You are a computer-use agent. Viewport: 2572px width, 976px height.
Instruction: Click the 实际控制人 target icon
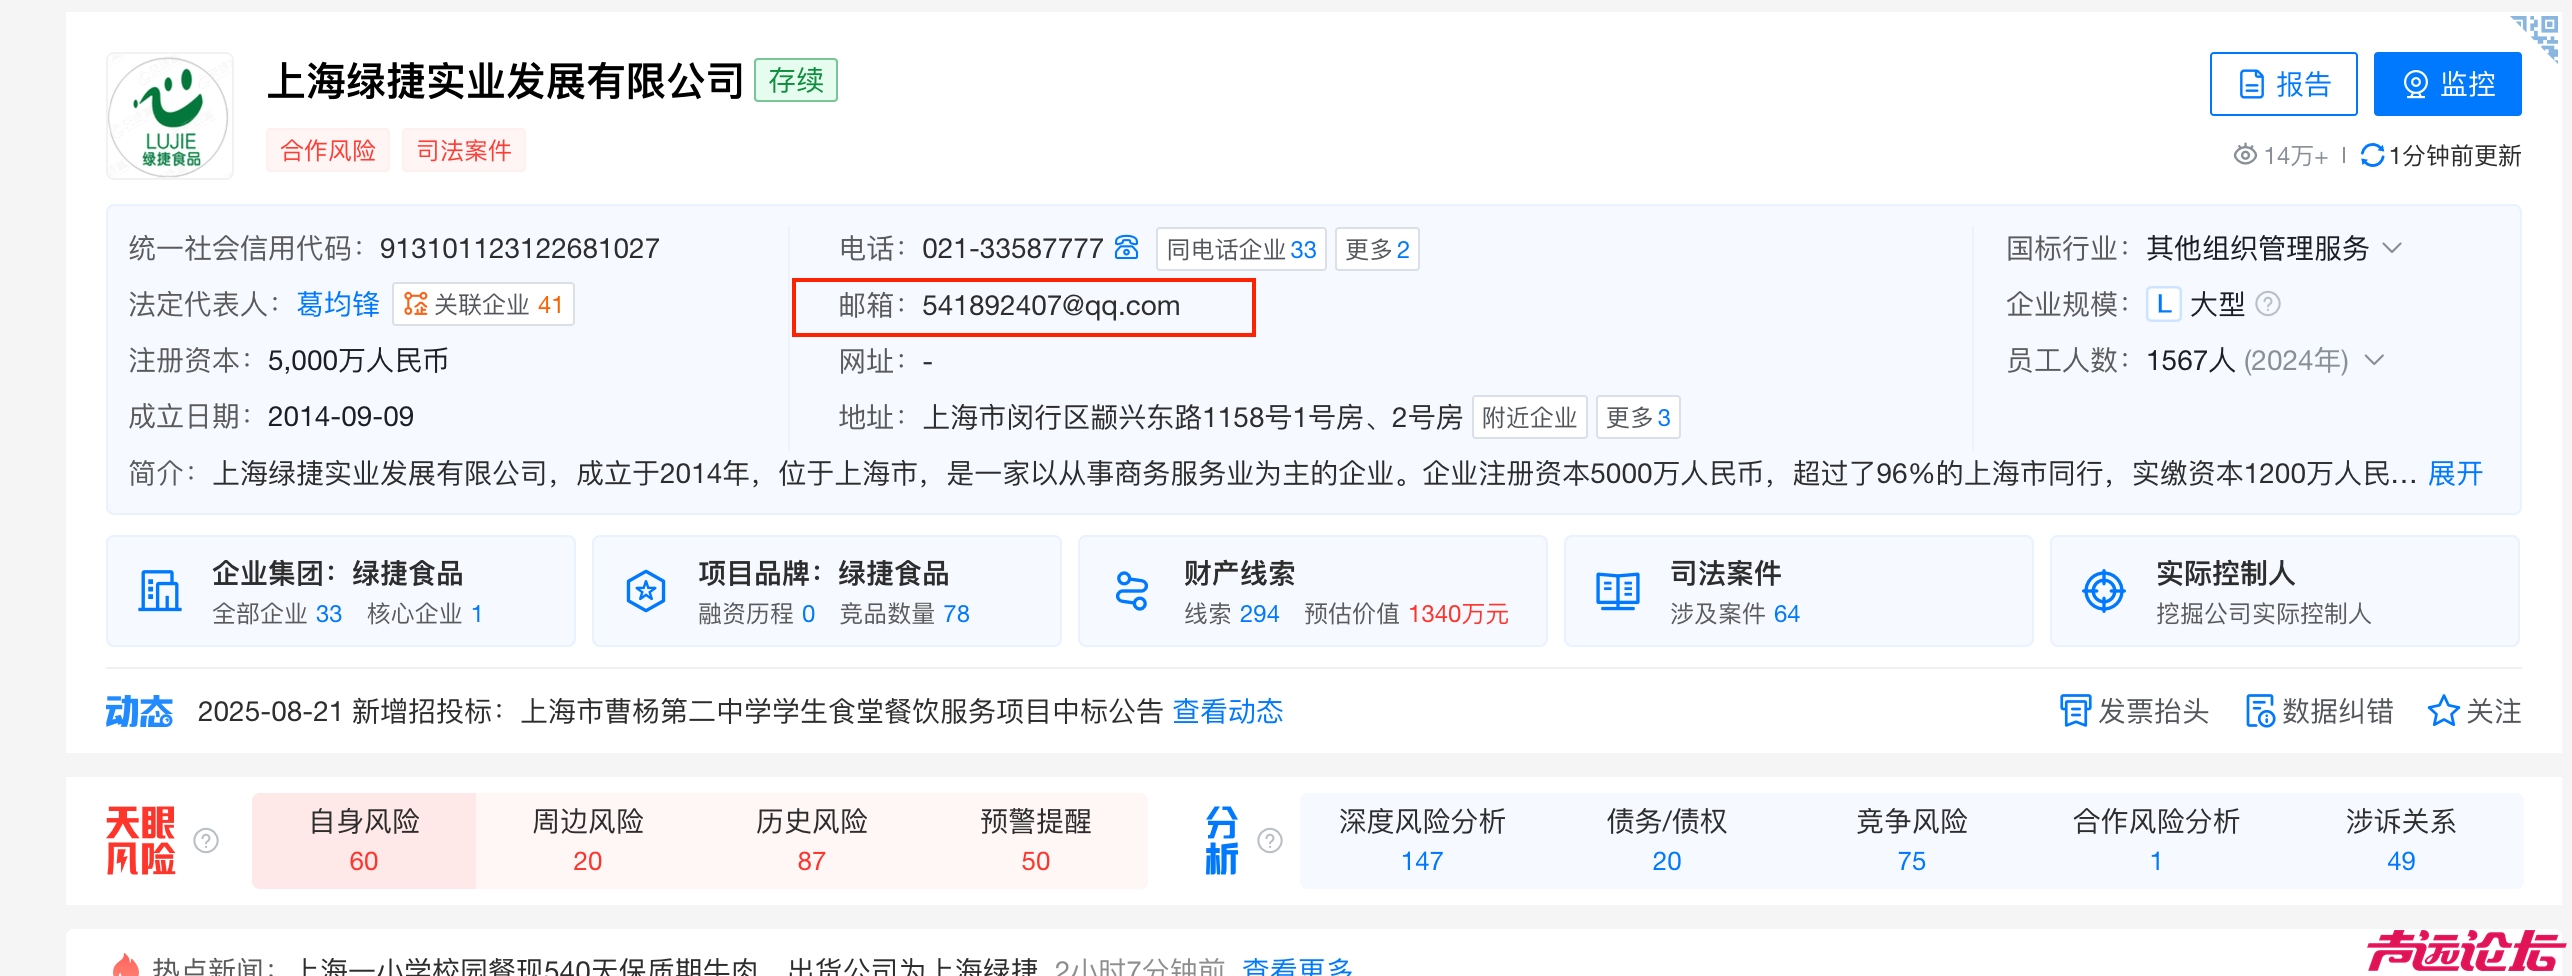point(2104,591)
